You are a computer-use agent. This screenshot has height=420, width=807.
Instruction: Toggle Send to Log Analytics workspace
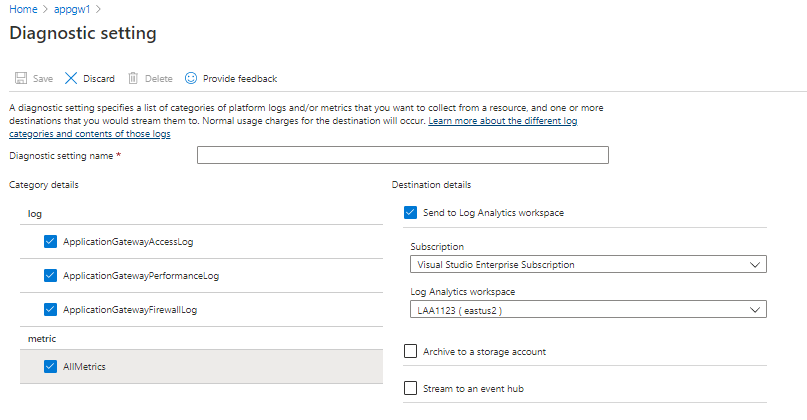point(410,212)
